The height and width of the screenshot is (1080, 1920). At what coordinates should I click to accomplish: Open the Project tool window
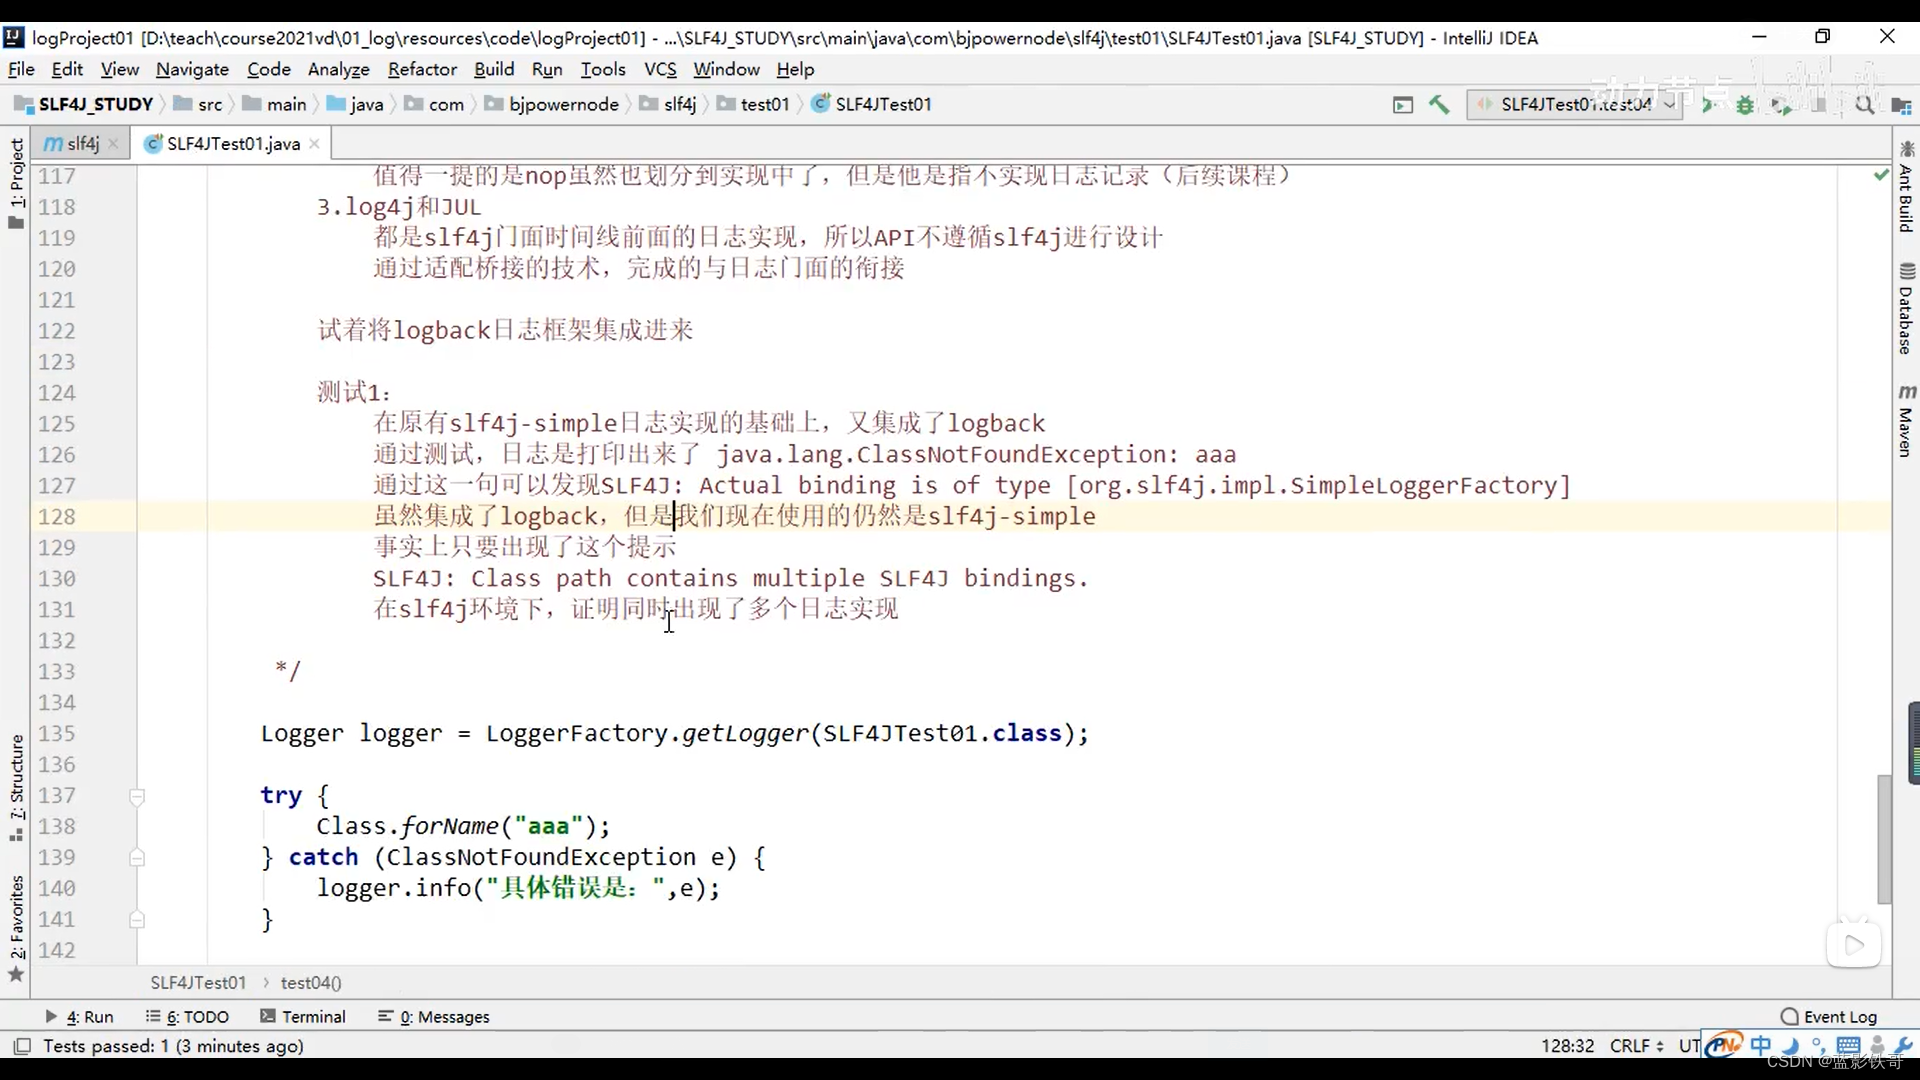pyautogui.click(x=16, y=183)
